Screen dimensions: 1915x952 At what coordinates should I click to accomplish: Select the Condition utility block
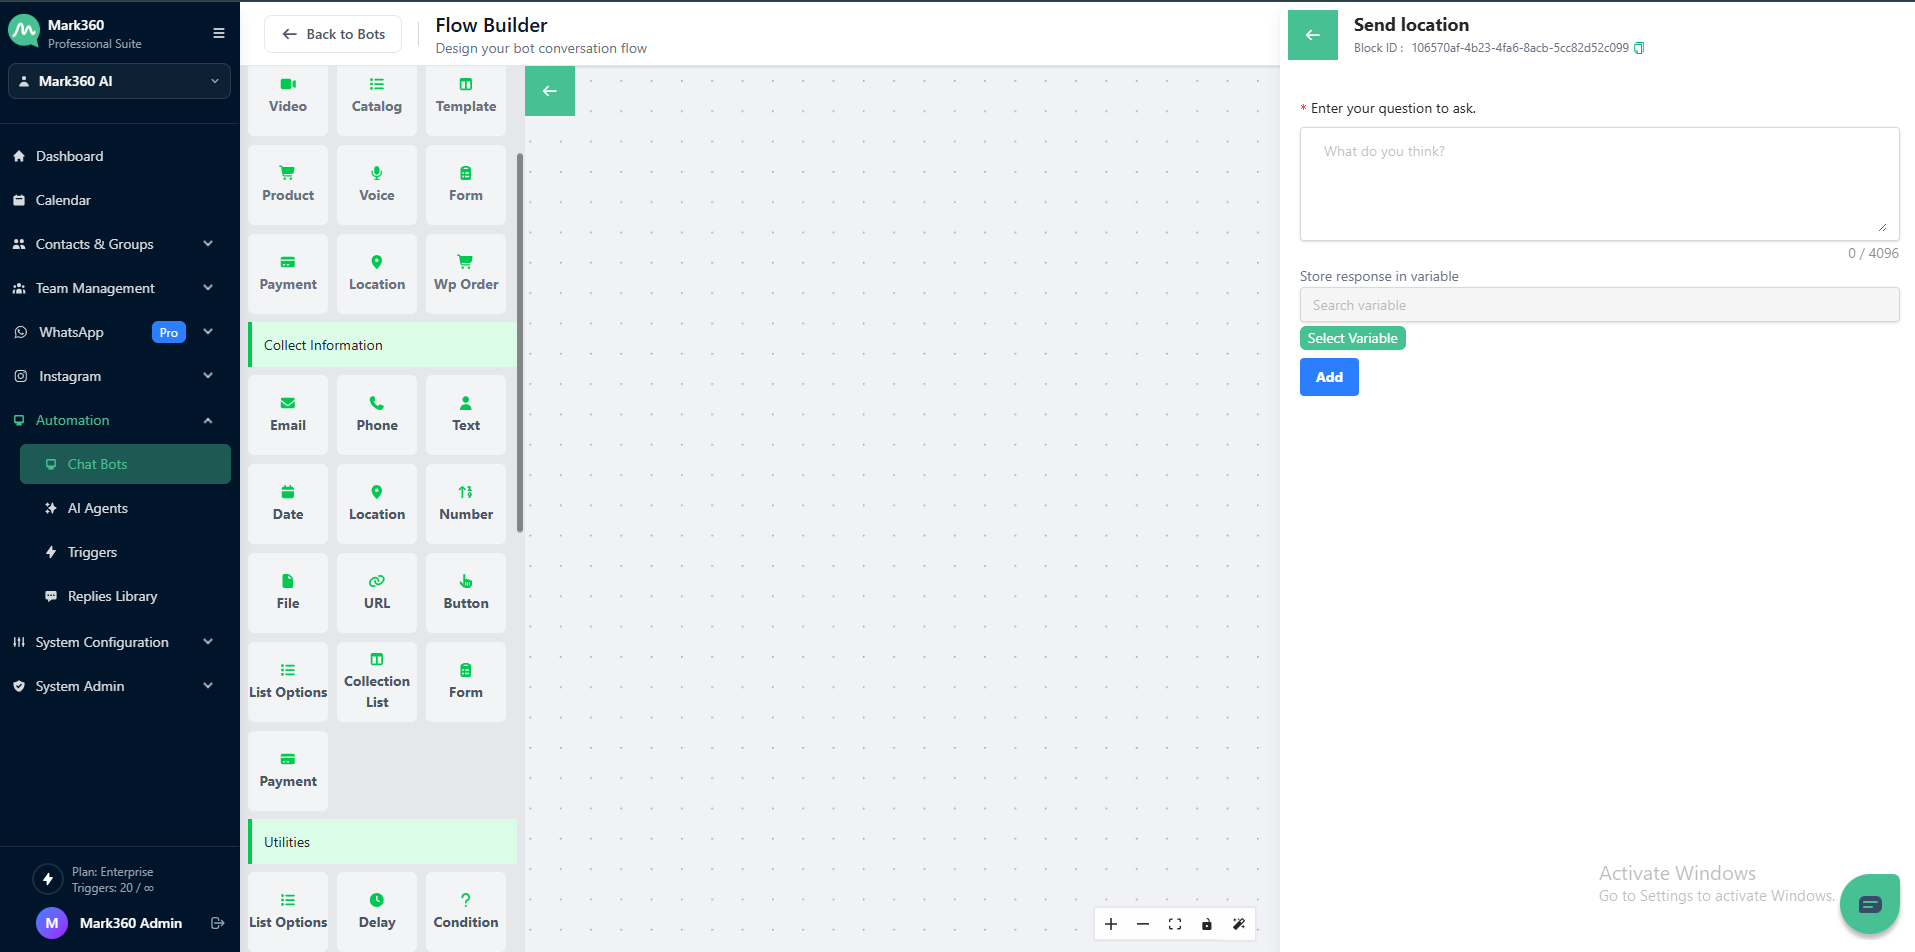pos(465,911)
